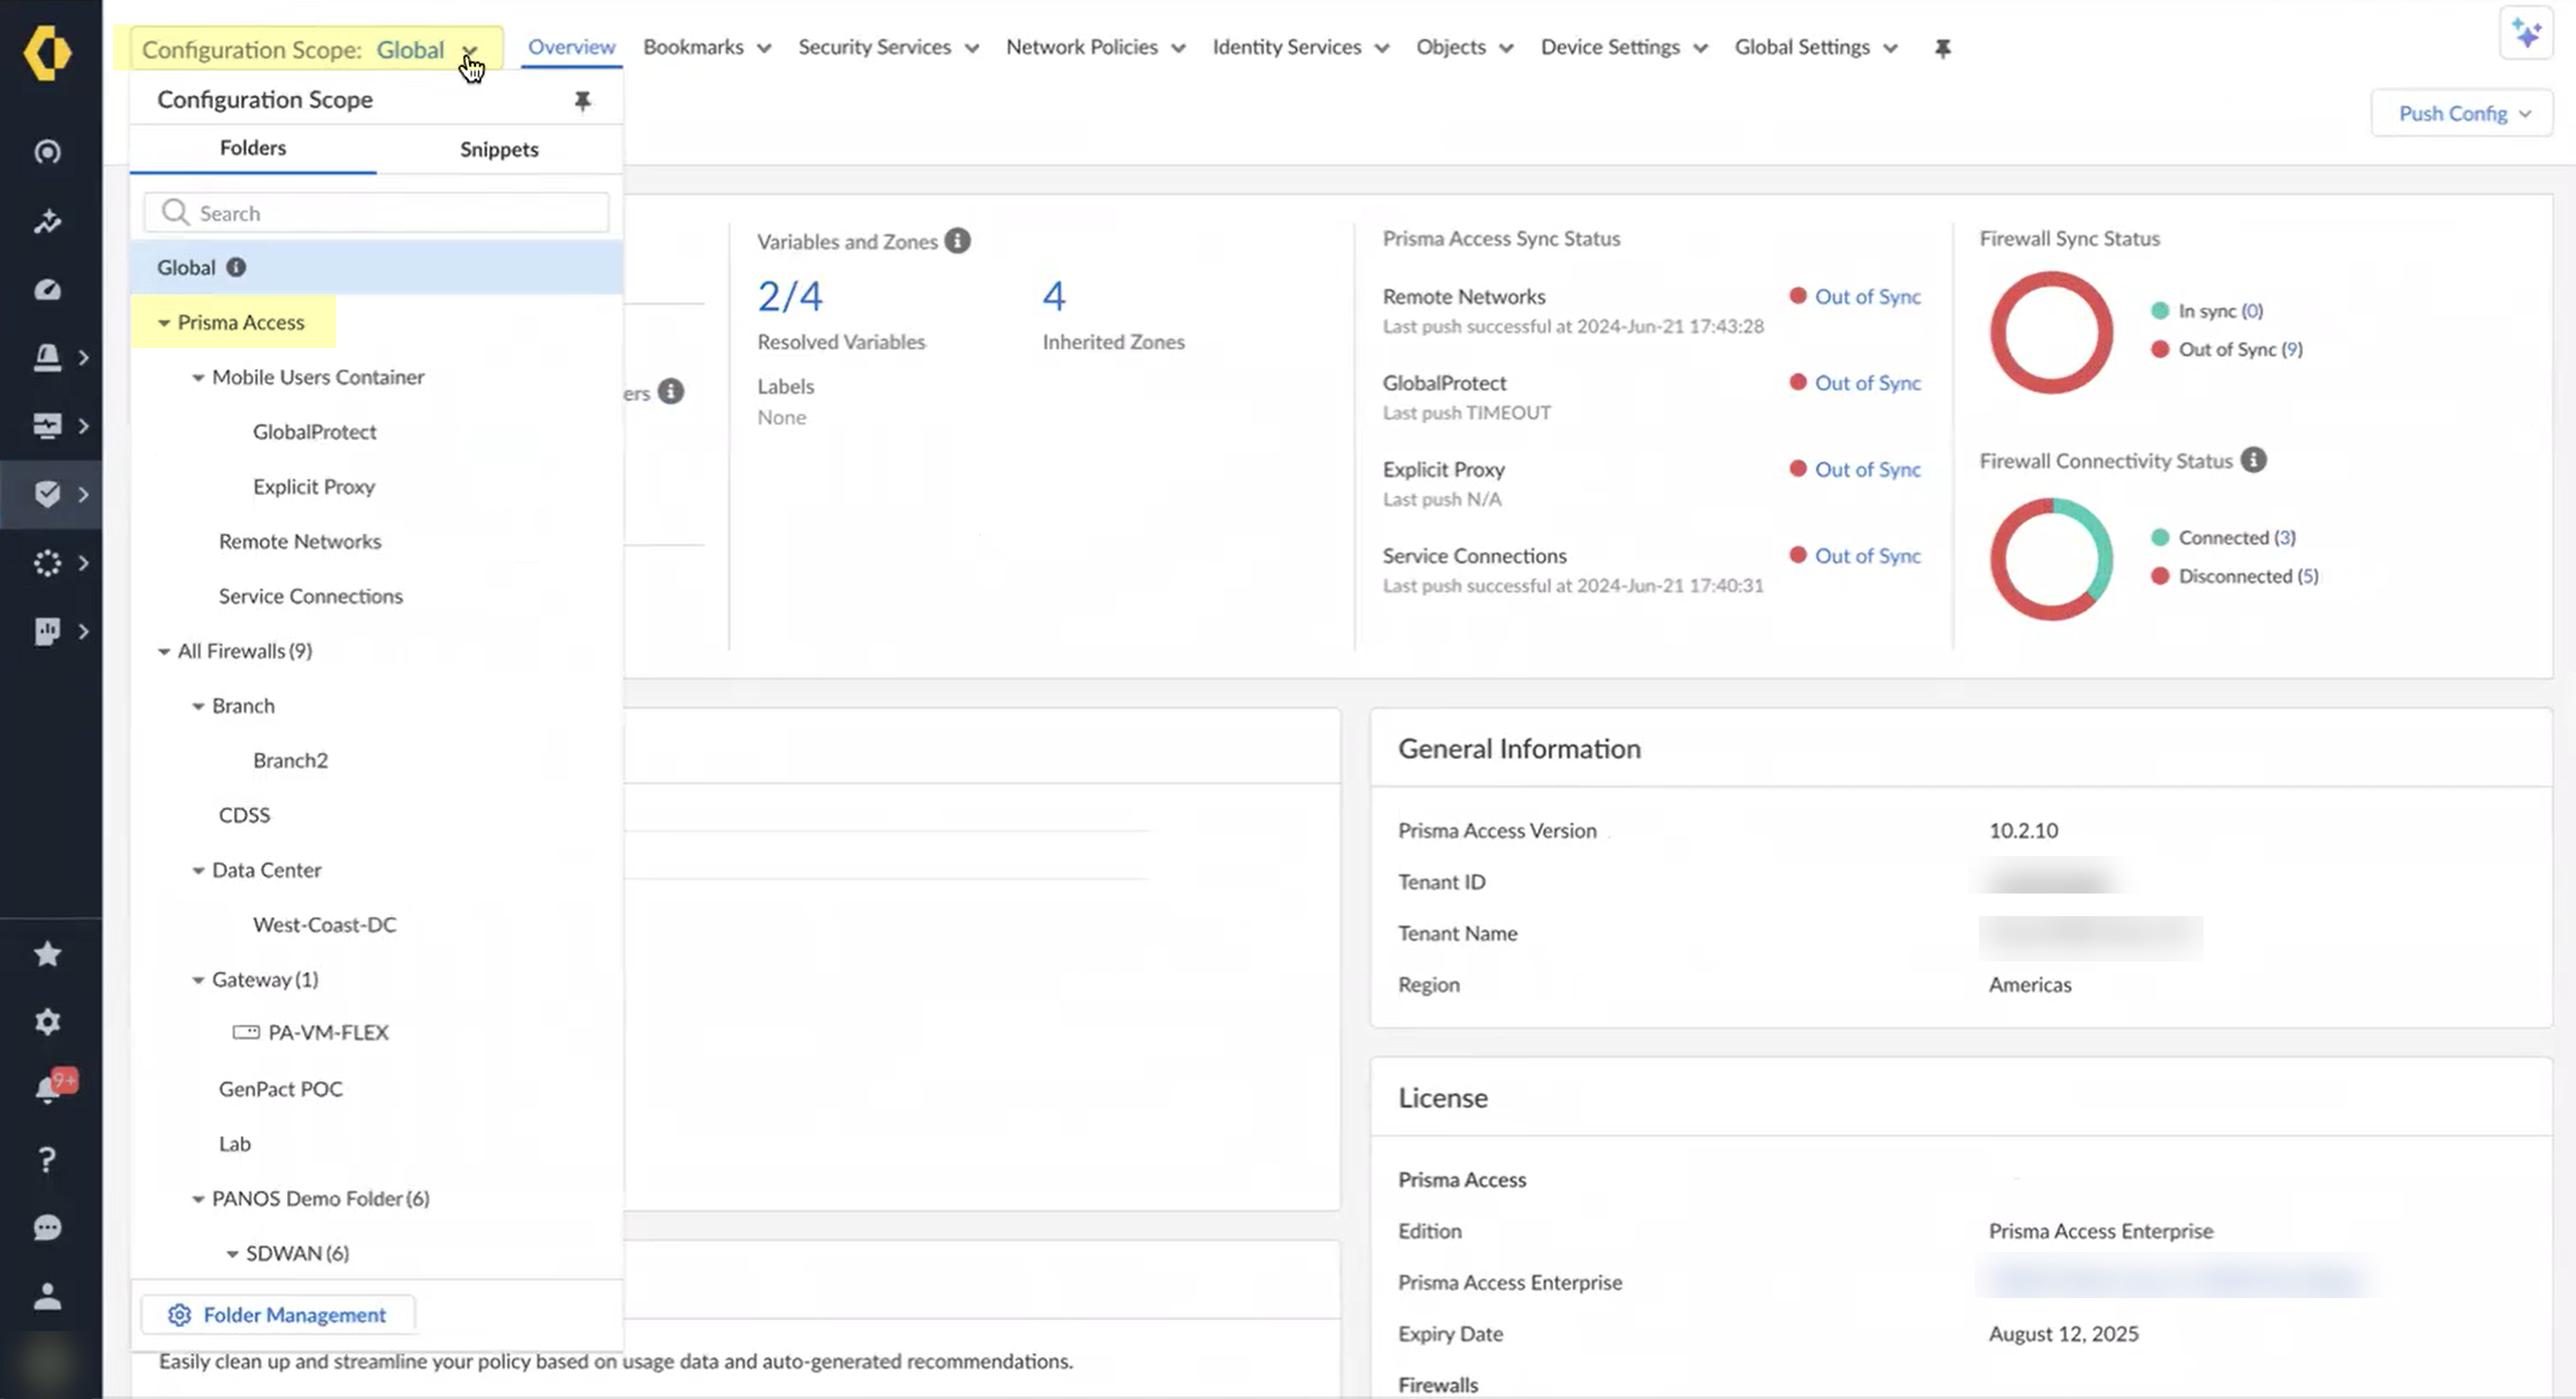Open sidebar settings gear icon
Image resolution: width=2576 pixels, height=1399 pixels.
pos(47,1022)
